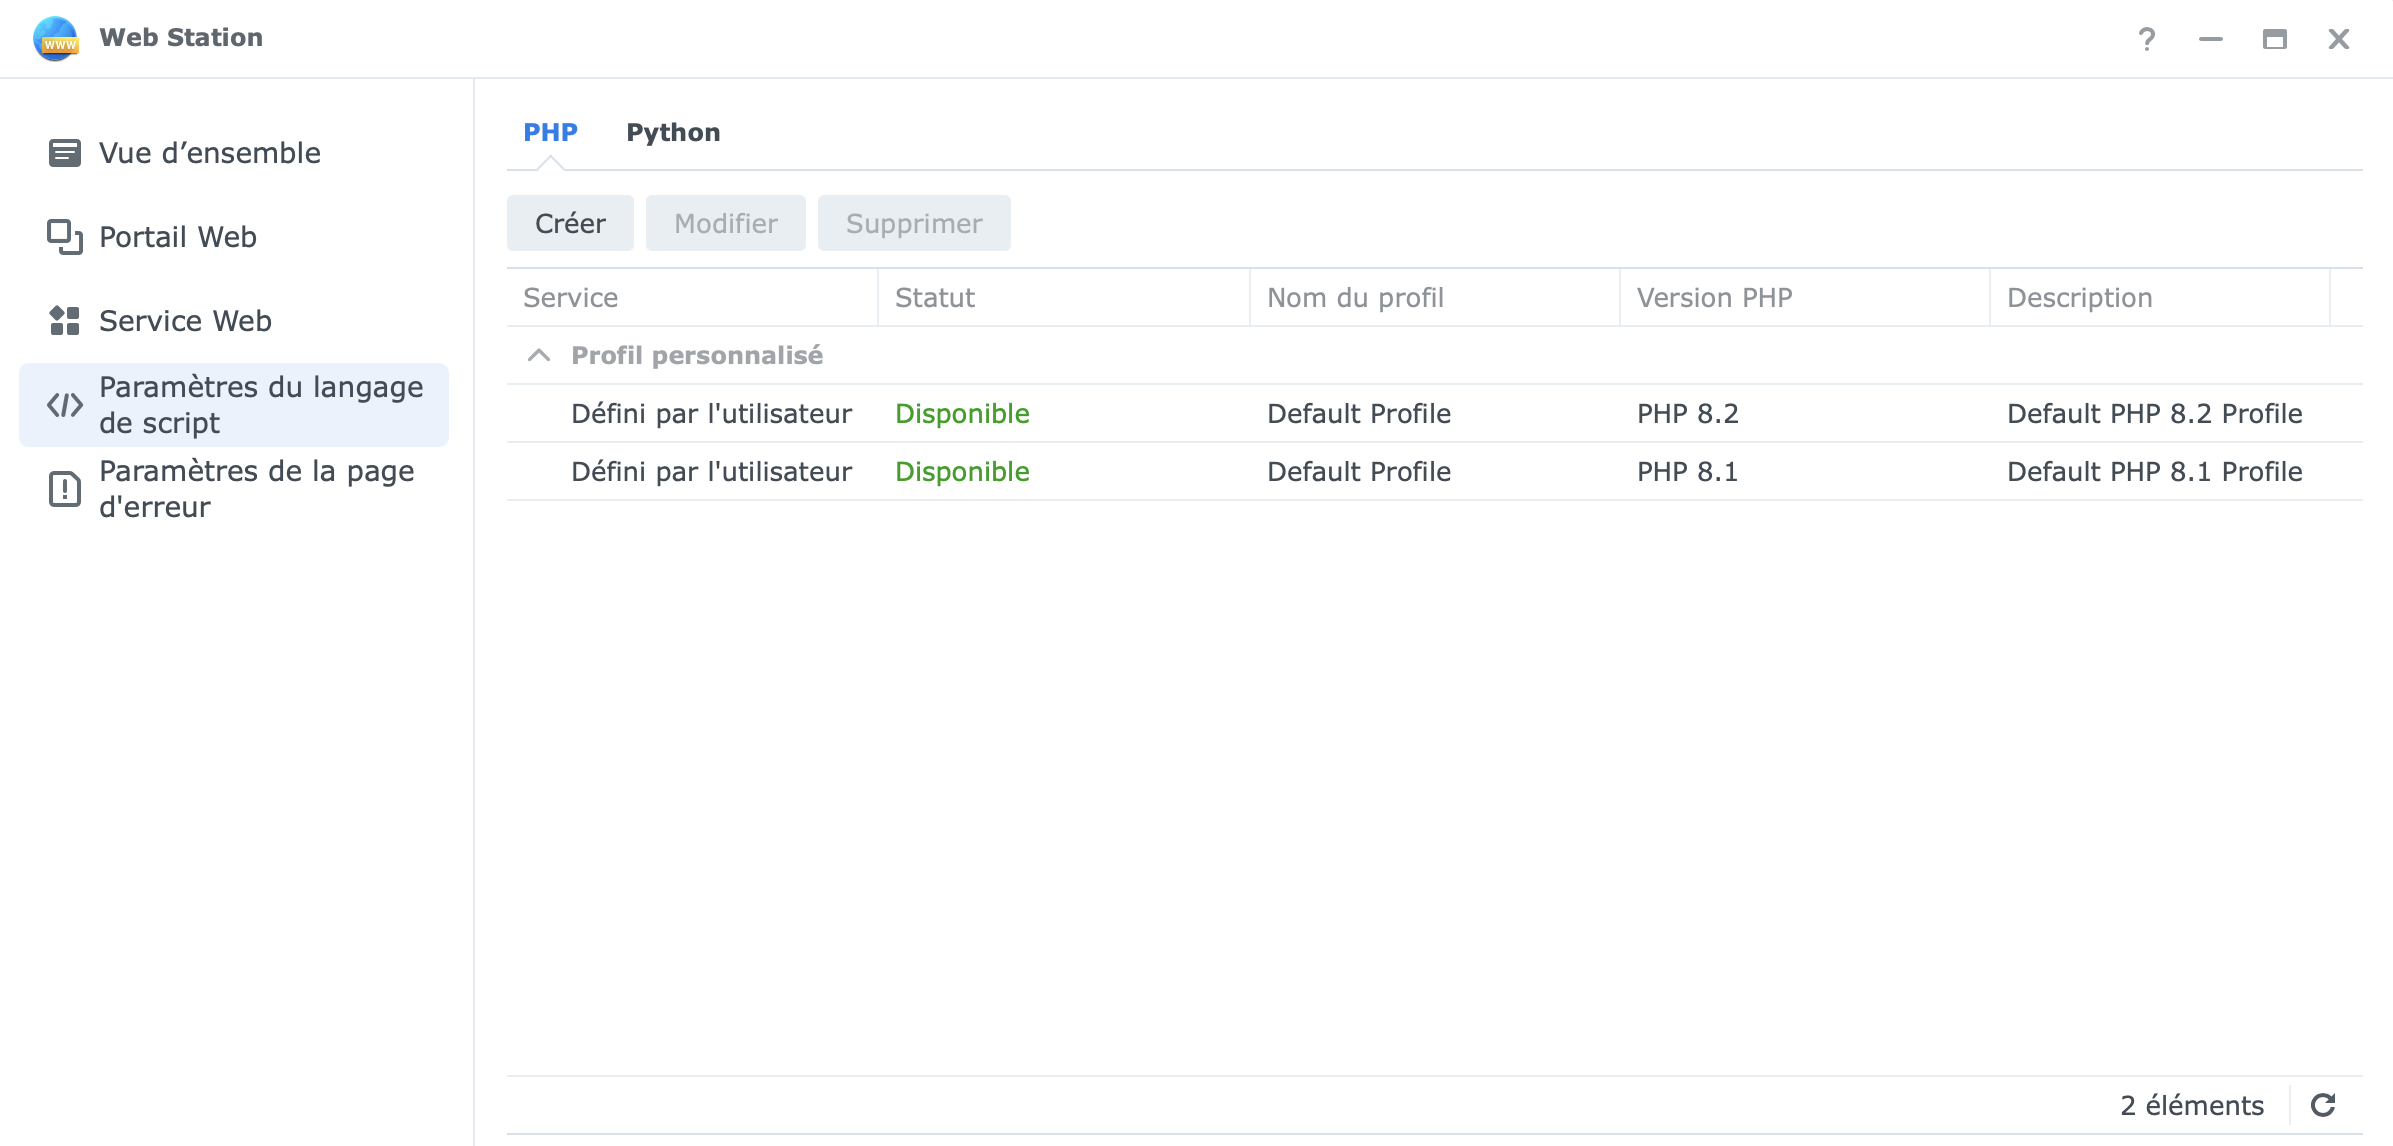Click the Supprimer button
Viewport: 2393px width, 1146px height.
click(x=913, y=223)
